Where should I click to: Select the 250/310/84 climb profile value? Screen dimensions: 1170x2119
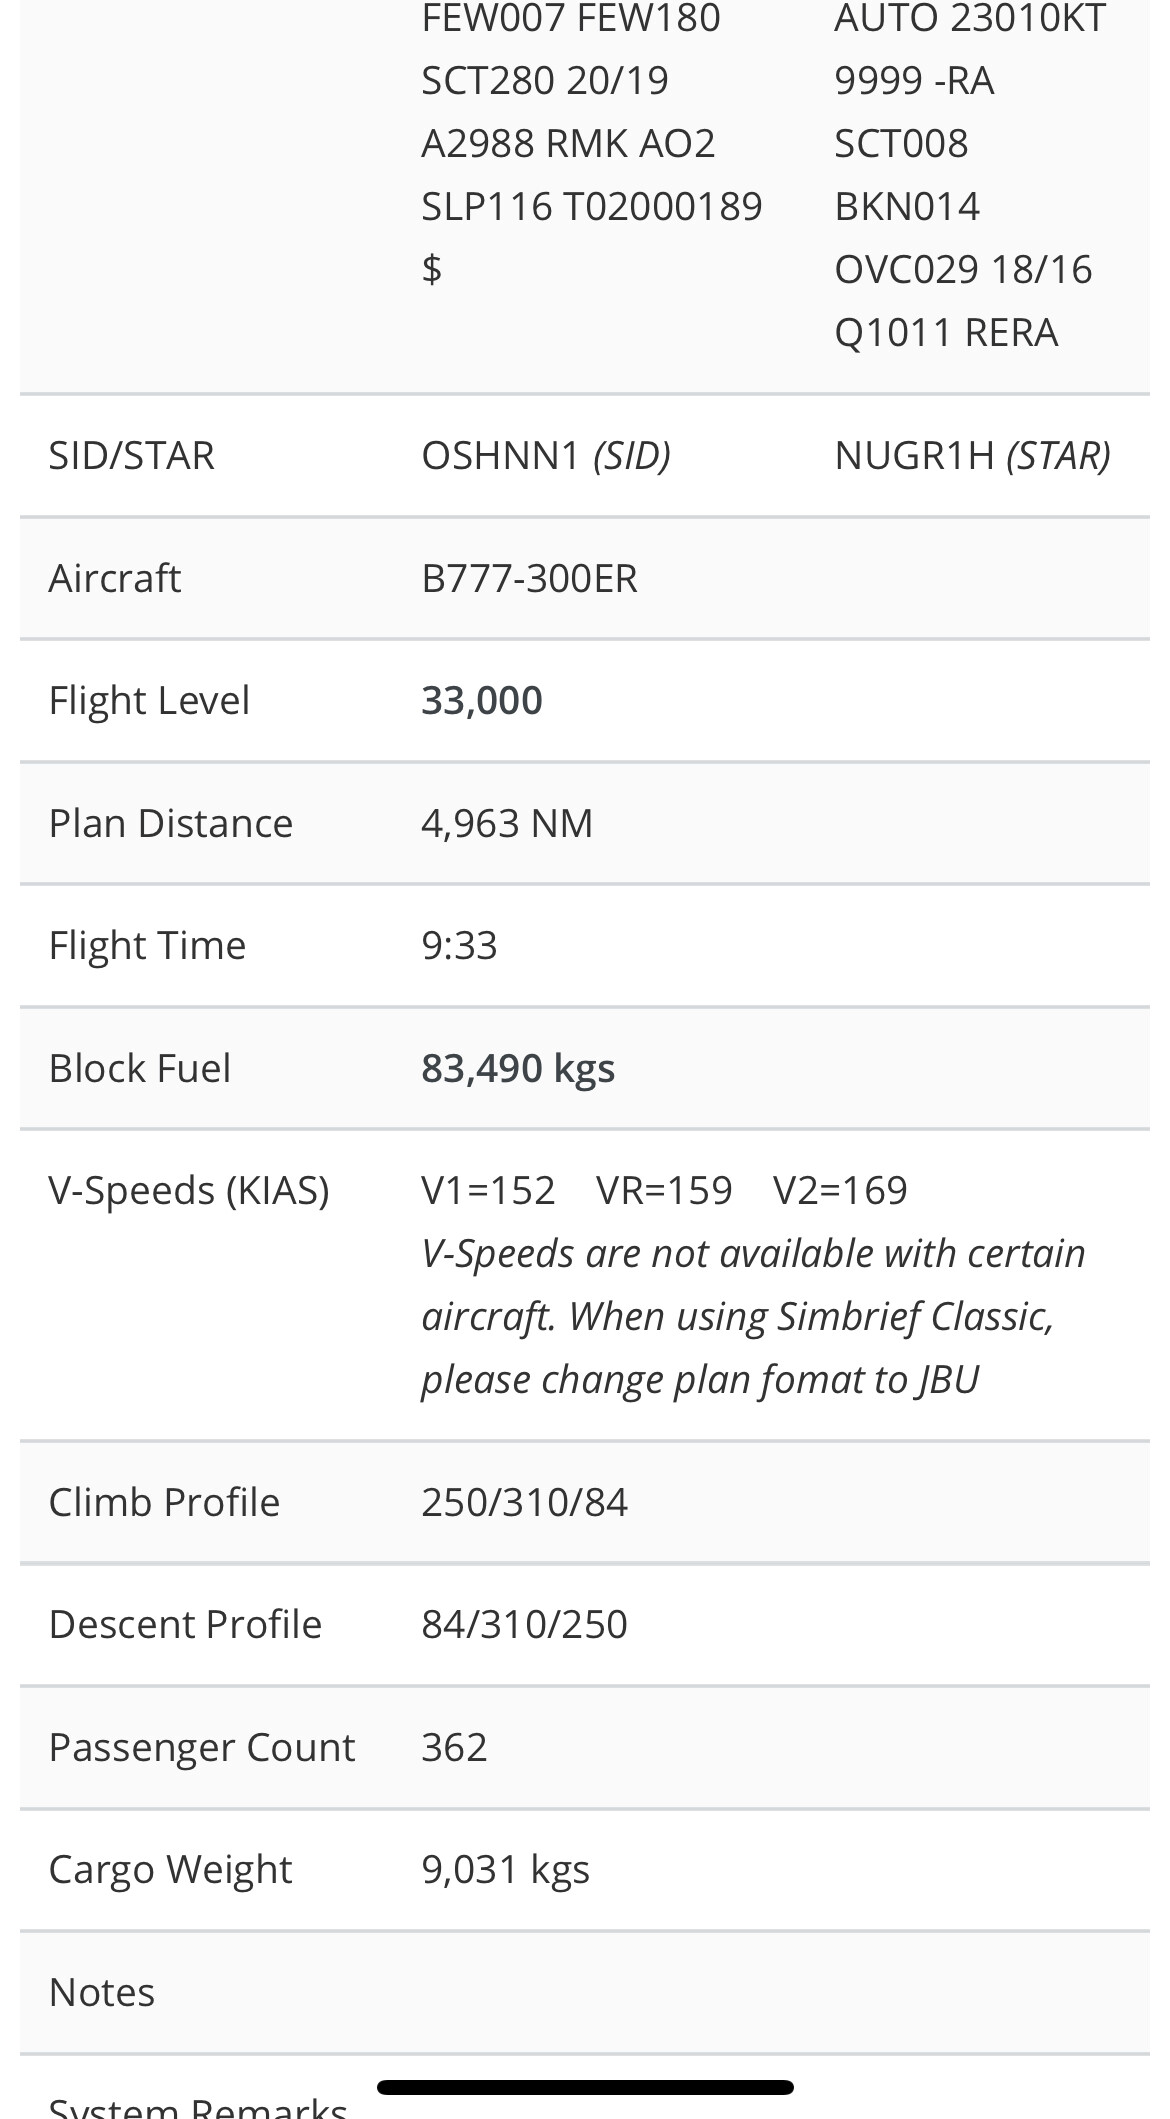click(x=524, y=1503)
